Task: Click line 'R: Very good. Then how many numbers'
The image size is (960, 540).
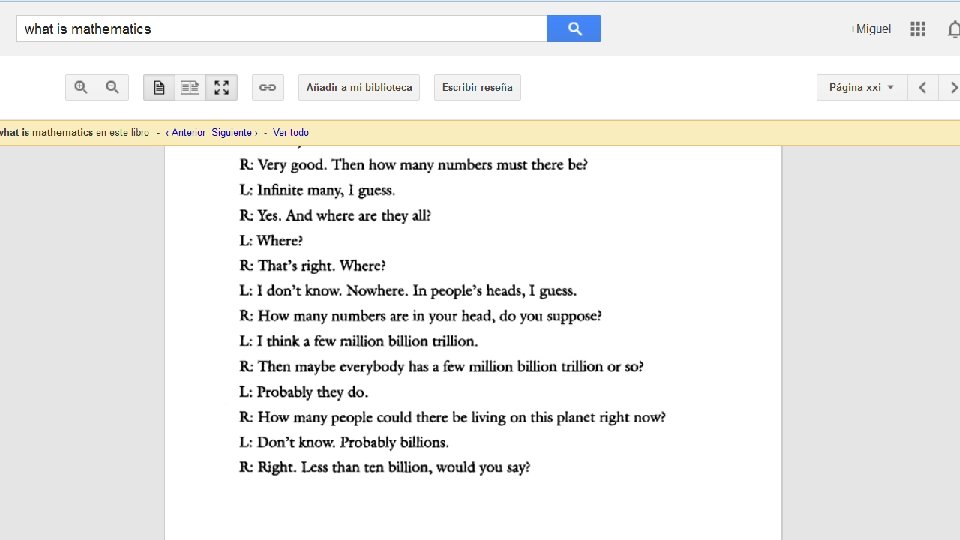Action: click(413, 165)
